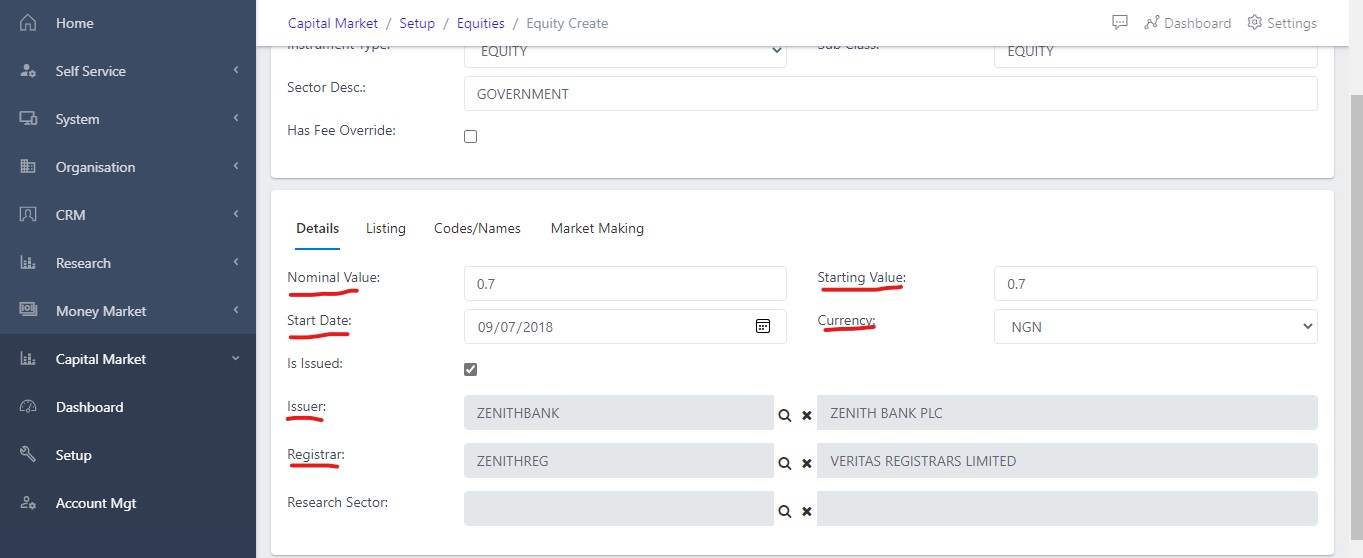Click the Capital Market chart icon

28,359
